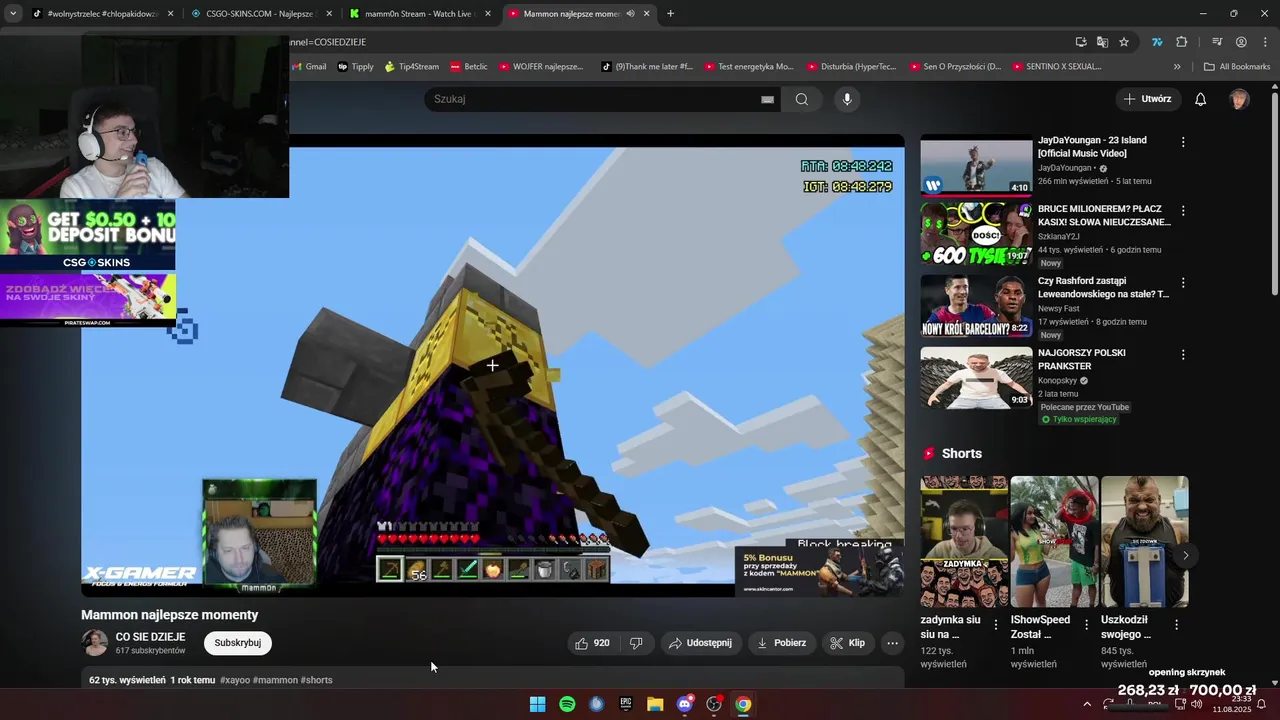
Task: Open Test energetyka bookmark
Action: [x=748, y=67]
